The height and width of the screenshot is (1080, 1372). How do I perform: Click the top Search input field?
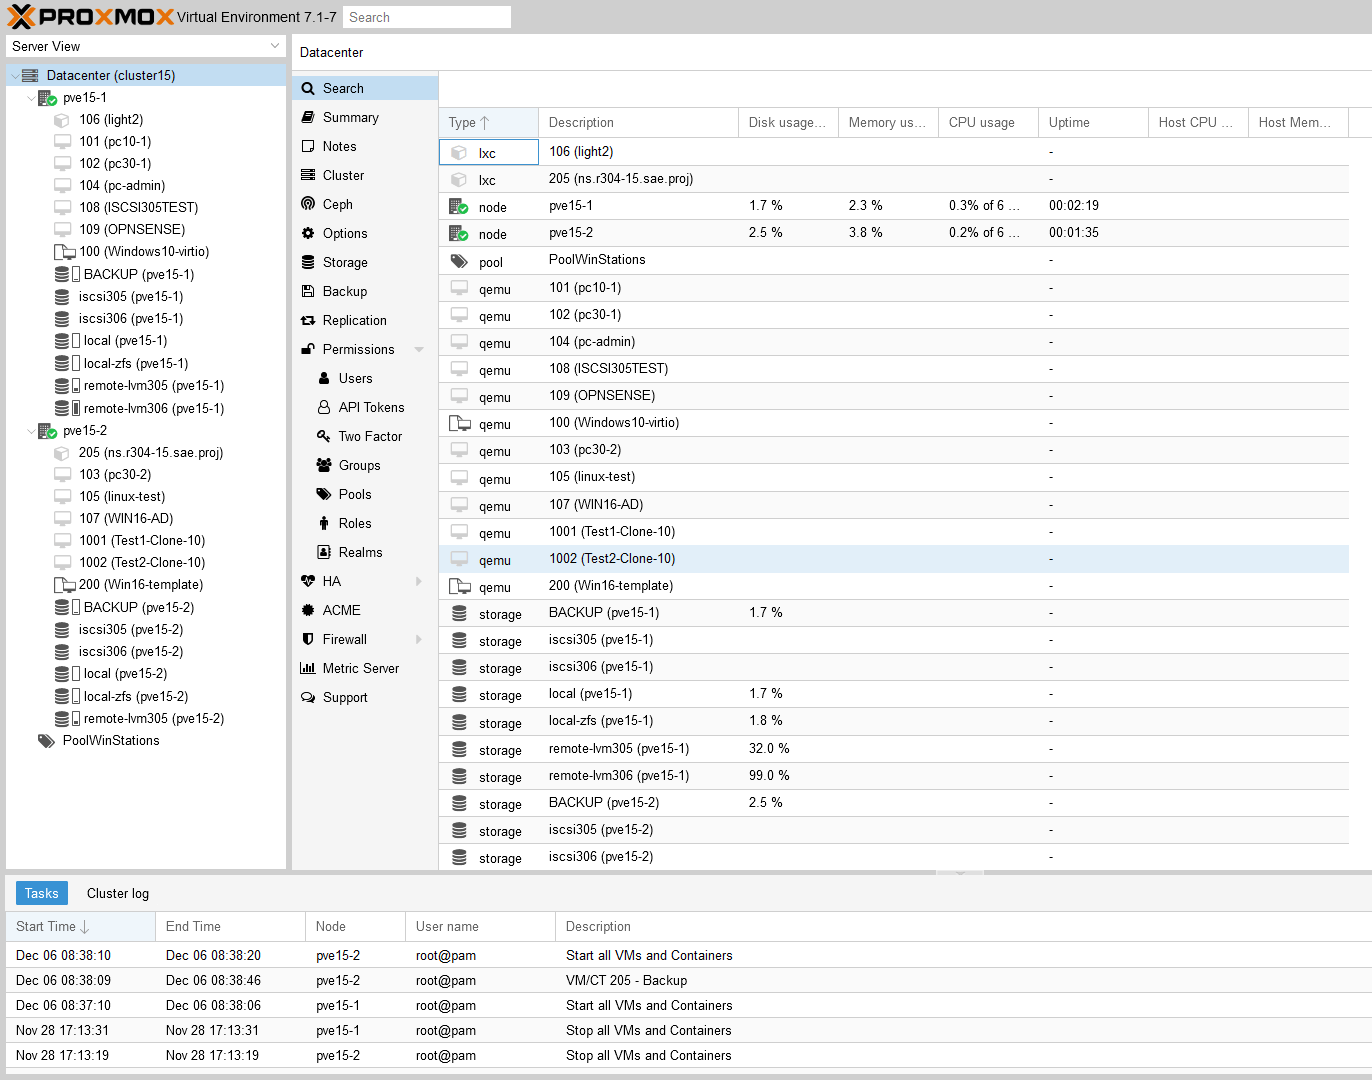point(427,17)
